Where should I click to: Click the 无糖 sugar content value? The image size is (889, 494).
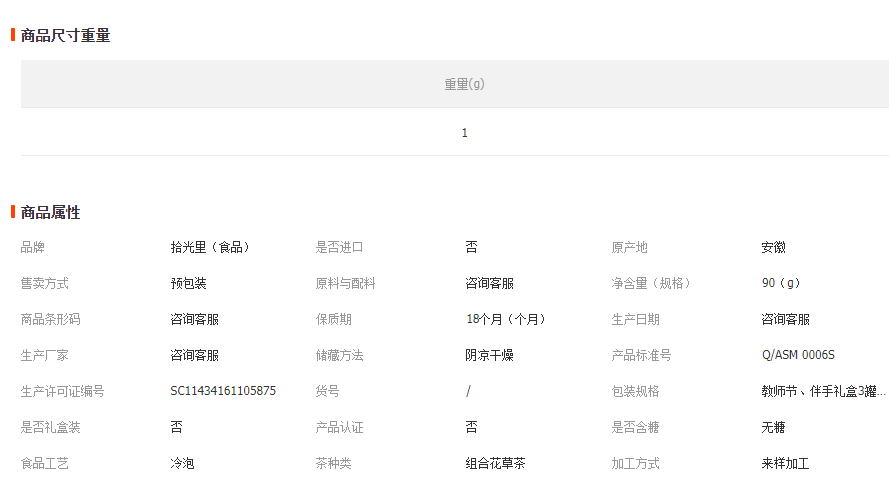(x=773, y=427)
